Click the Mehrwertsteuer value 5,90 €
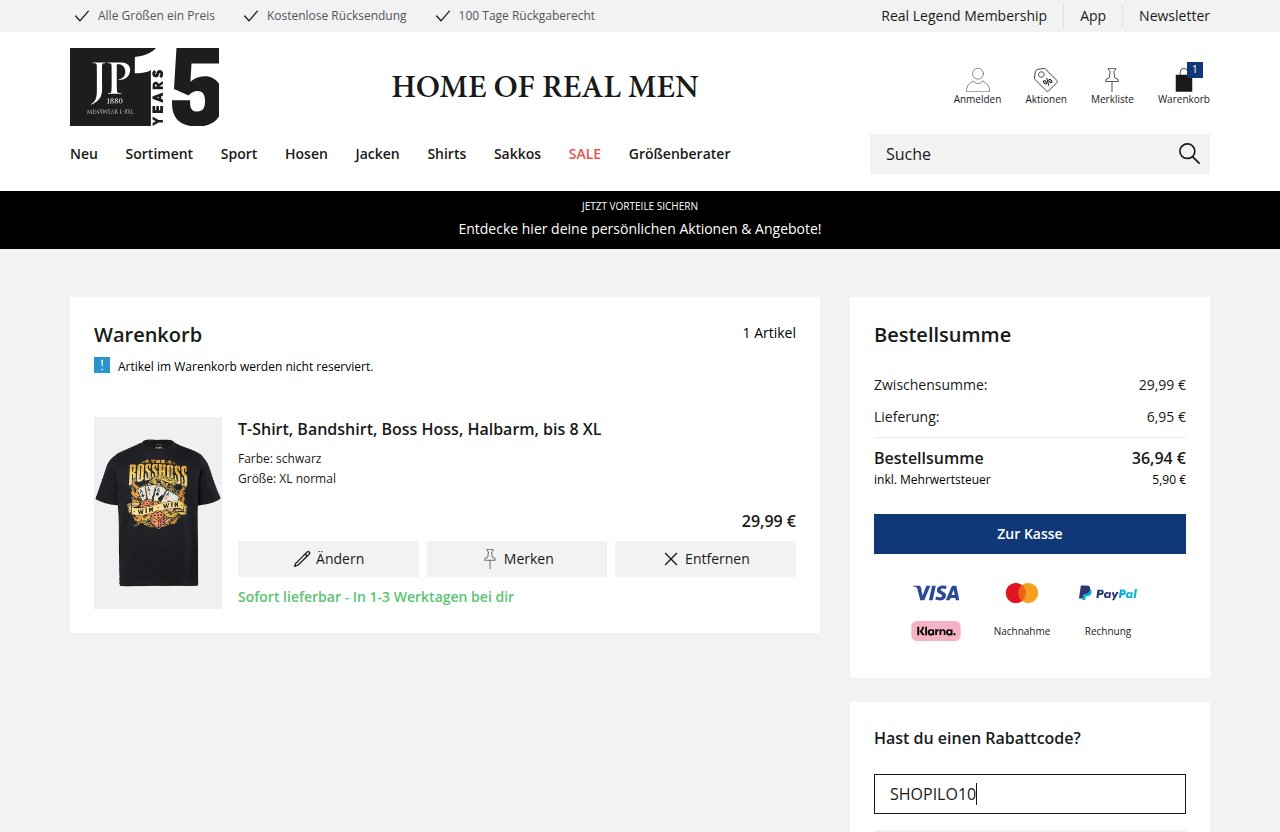1280x832 pixels. point(1169,480)
